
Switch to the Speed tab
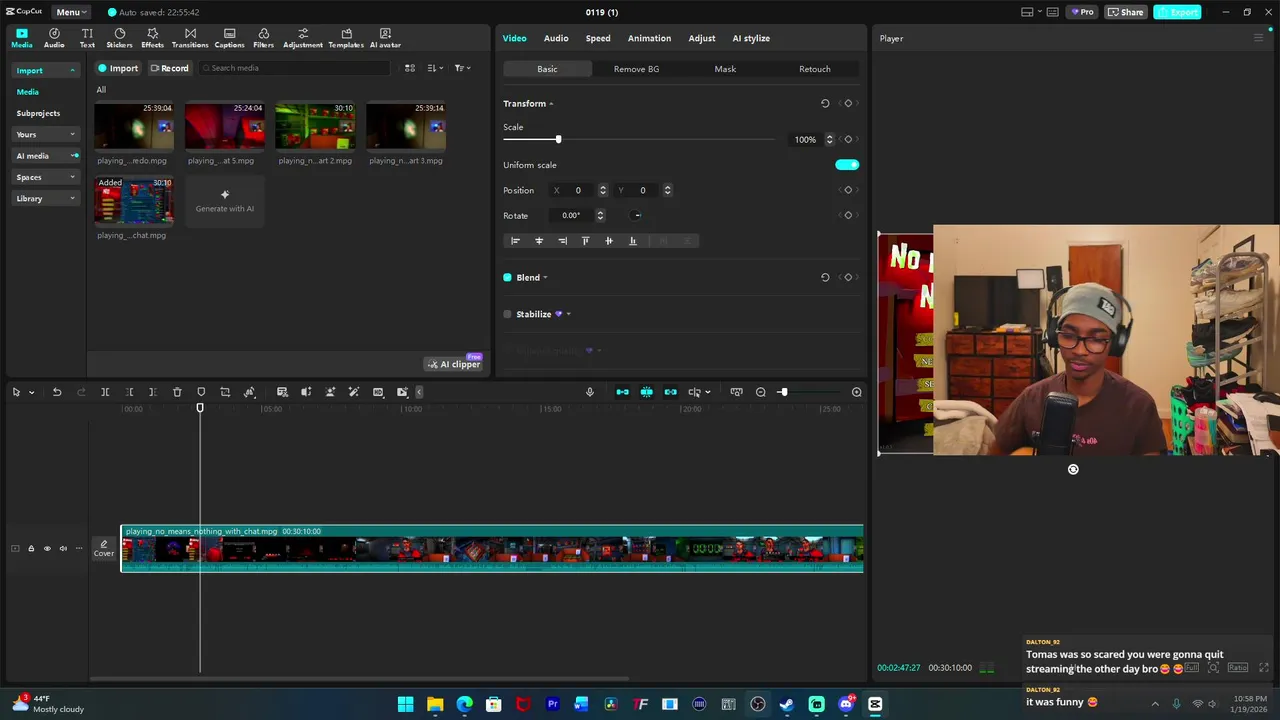(598, 38)
